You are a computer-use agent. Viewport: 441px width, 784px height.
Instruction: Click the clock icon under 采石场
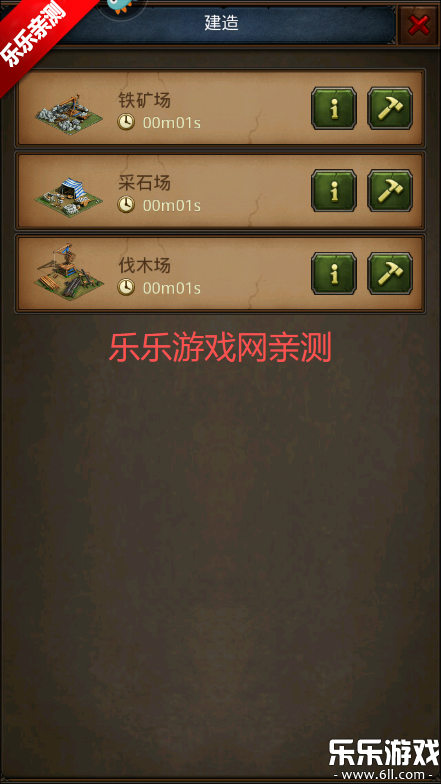tap(126, 204)
